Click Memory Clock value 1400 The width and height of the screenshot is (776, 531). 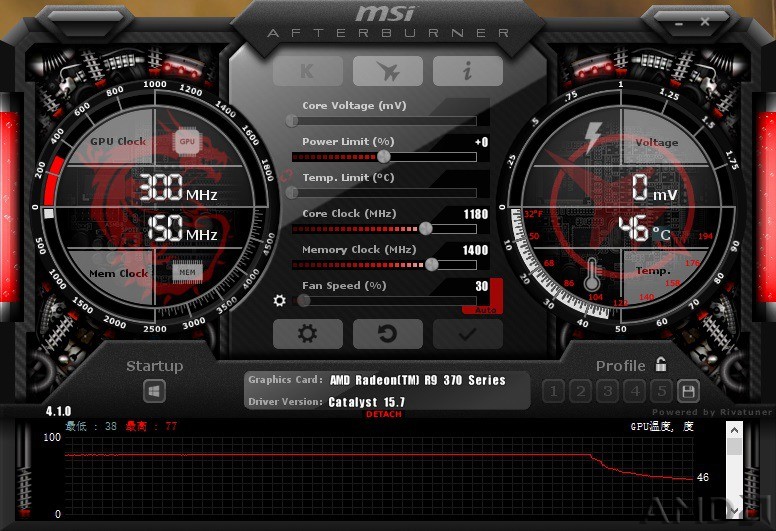[x=475, y=250]
